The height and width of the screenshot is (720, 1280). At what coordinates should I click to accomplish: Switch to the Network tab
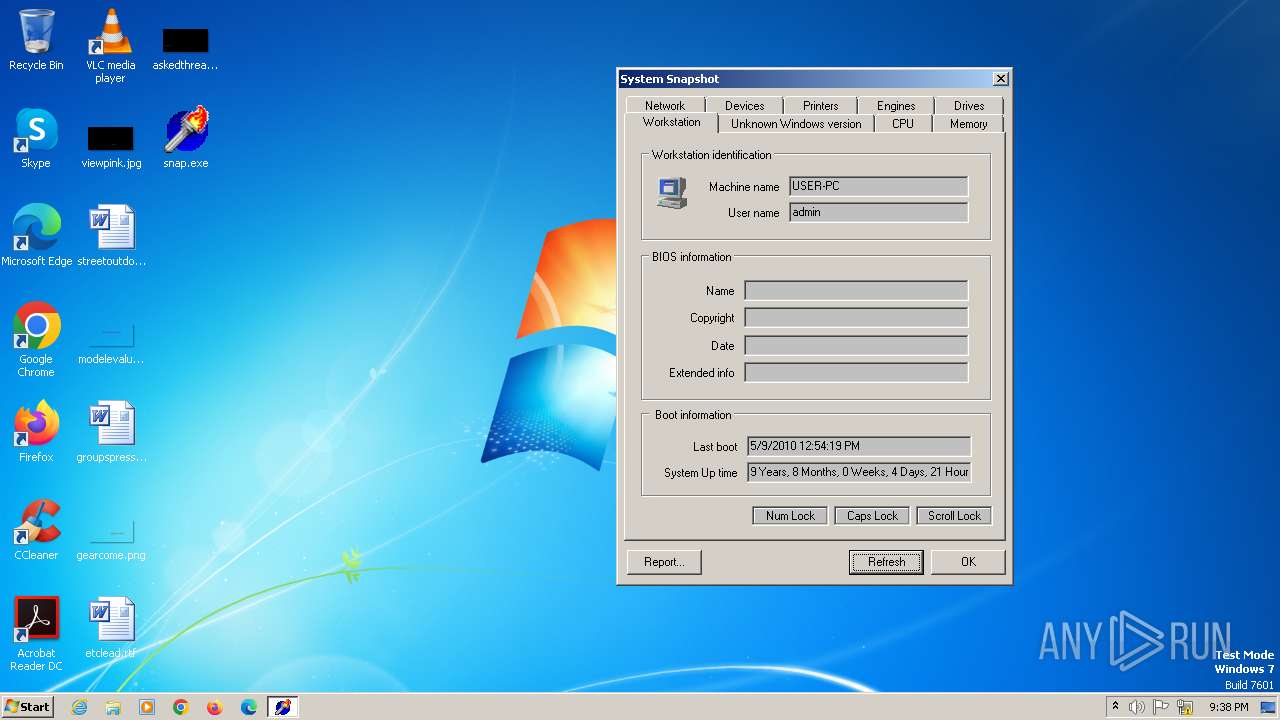click(x=665, y=105)
